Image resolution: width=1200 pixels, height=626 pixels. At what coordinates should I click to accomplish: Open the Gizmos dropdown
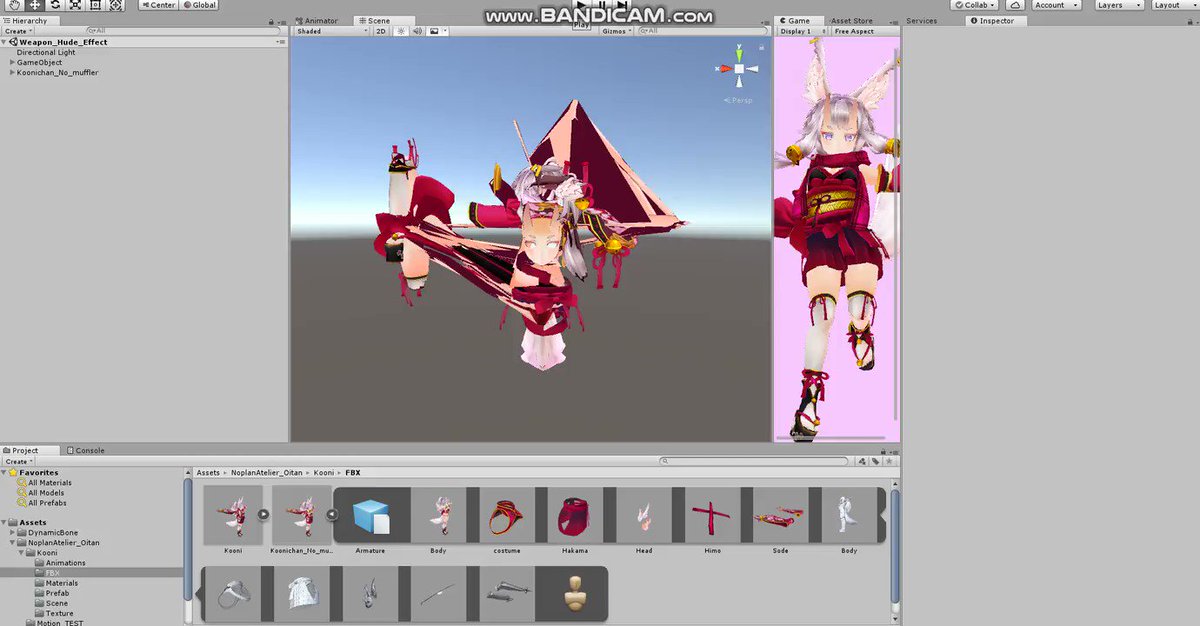click(617, 31)
